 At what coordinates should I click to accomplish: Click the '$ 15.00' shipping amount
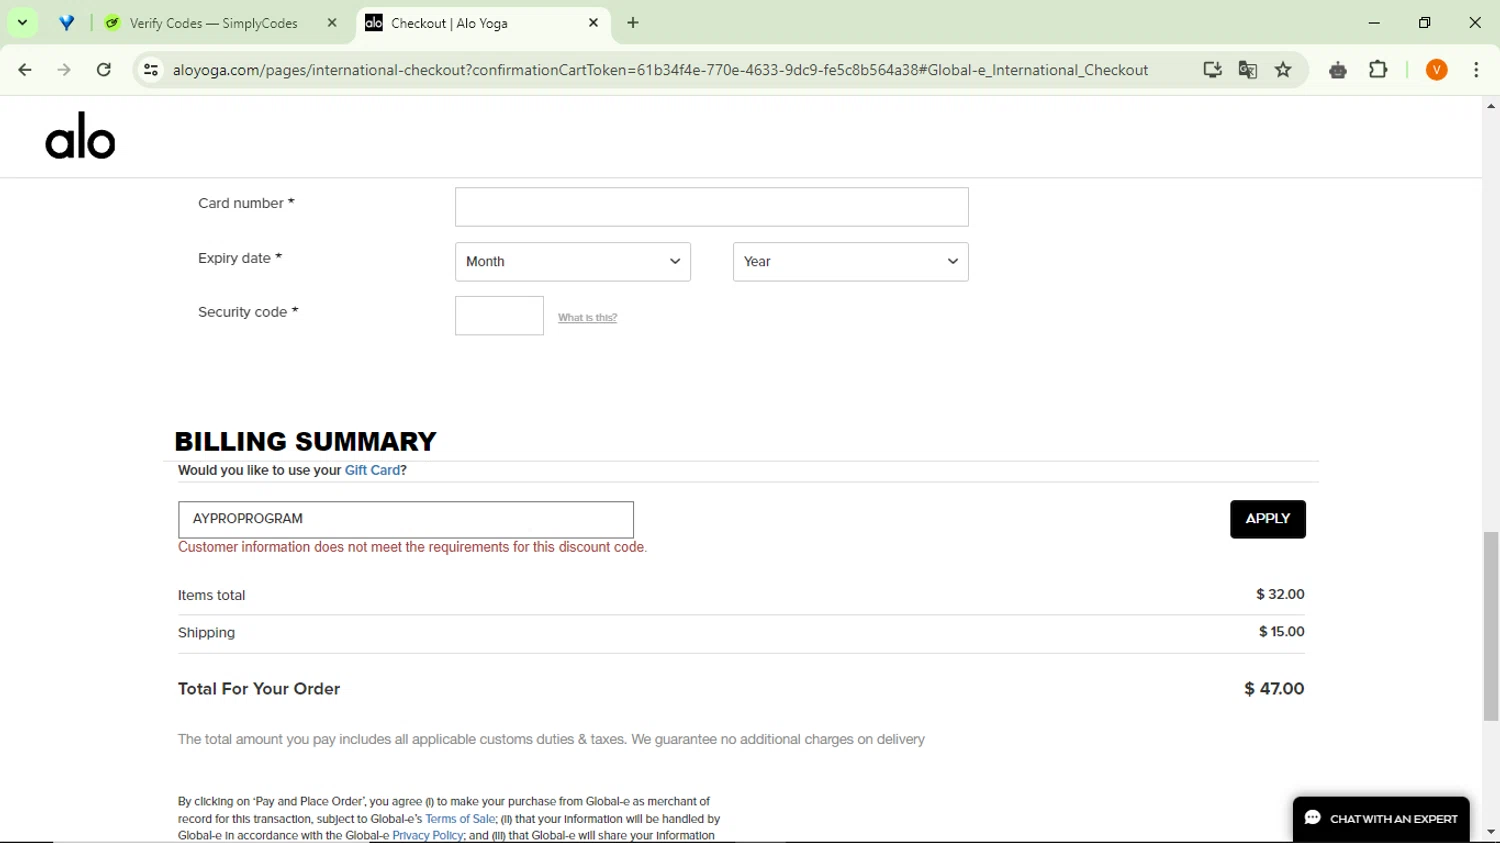tap(1282, 632)
